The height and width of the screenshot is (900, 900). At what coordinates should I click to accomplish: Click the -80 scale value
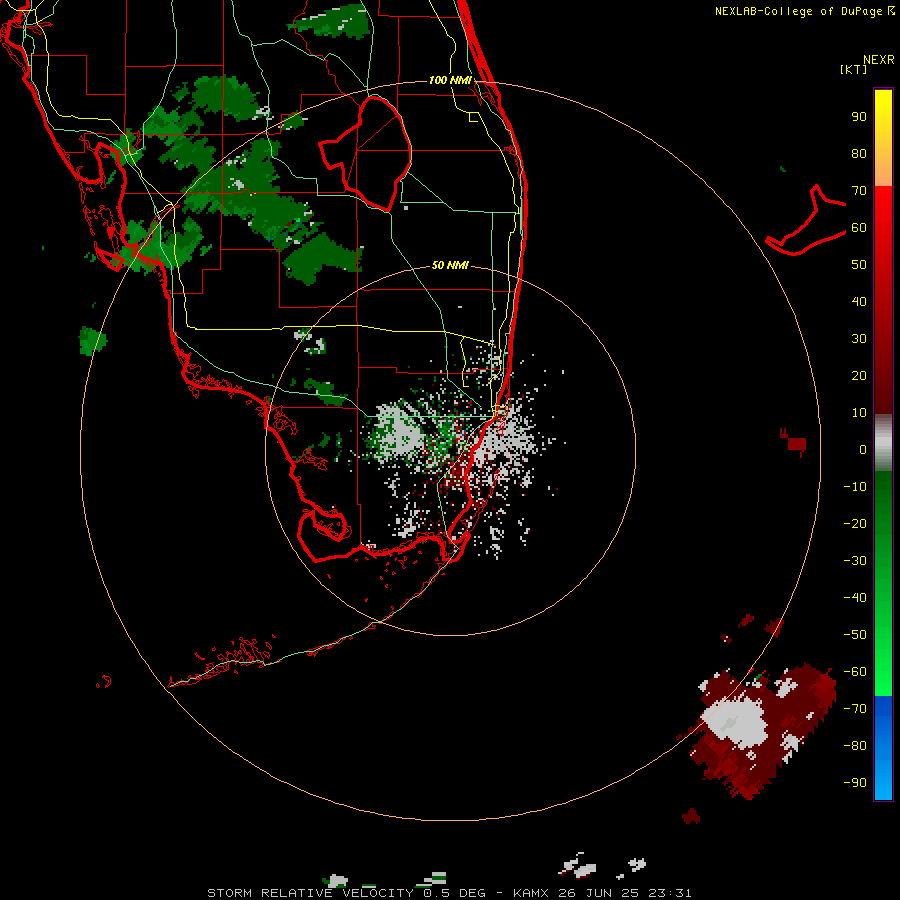(855, 746)
